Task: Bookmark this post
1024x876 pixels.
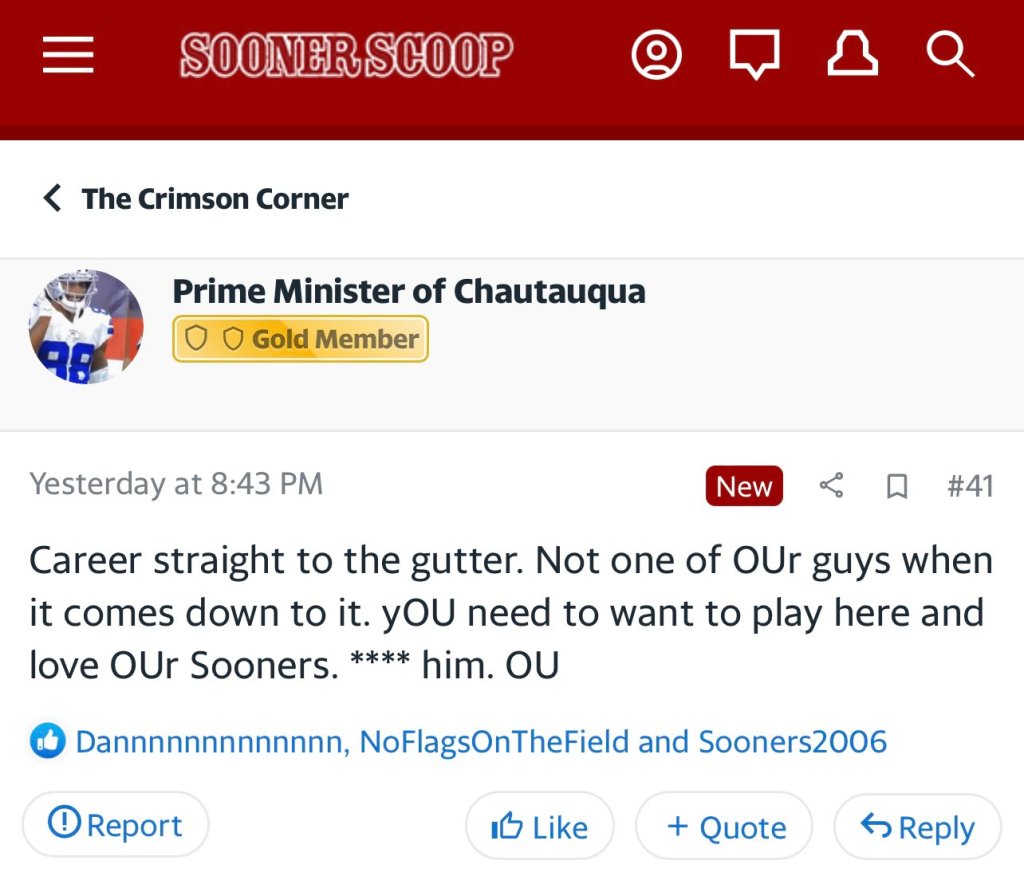Action: click(897, 486)
